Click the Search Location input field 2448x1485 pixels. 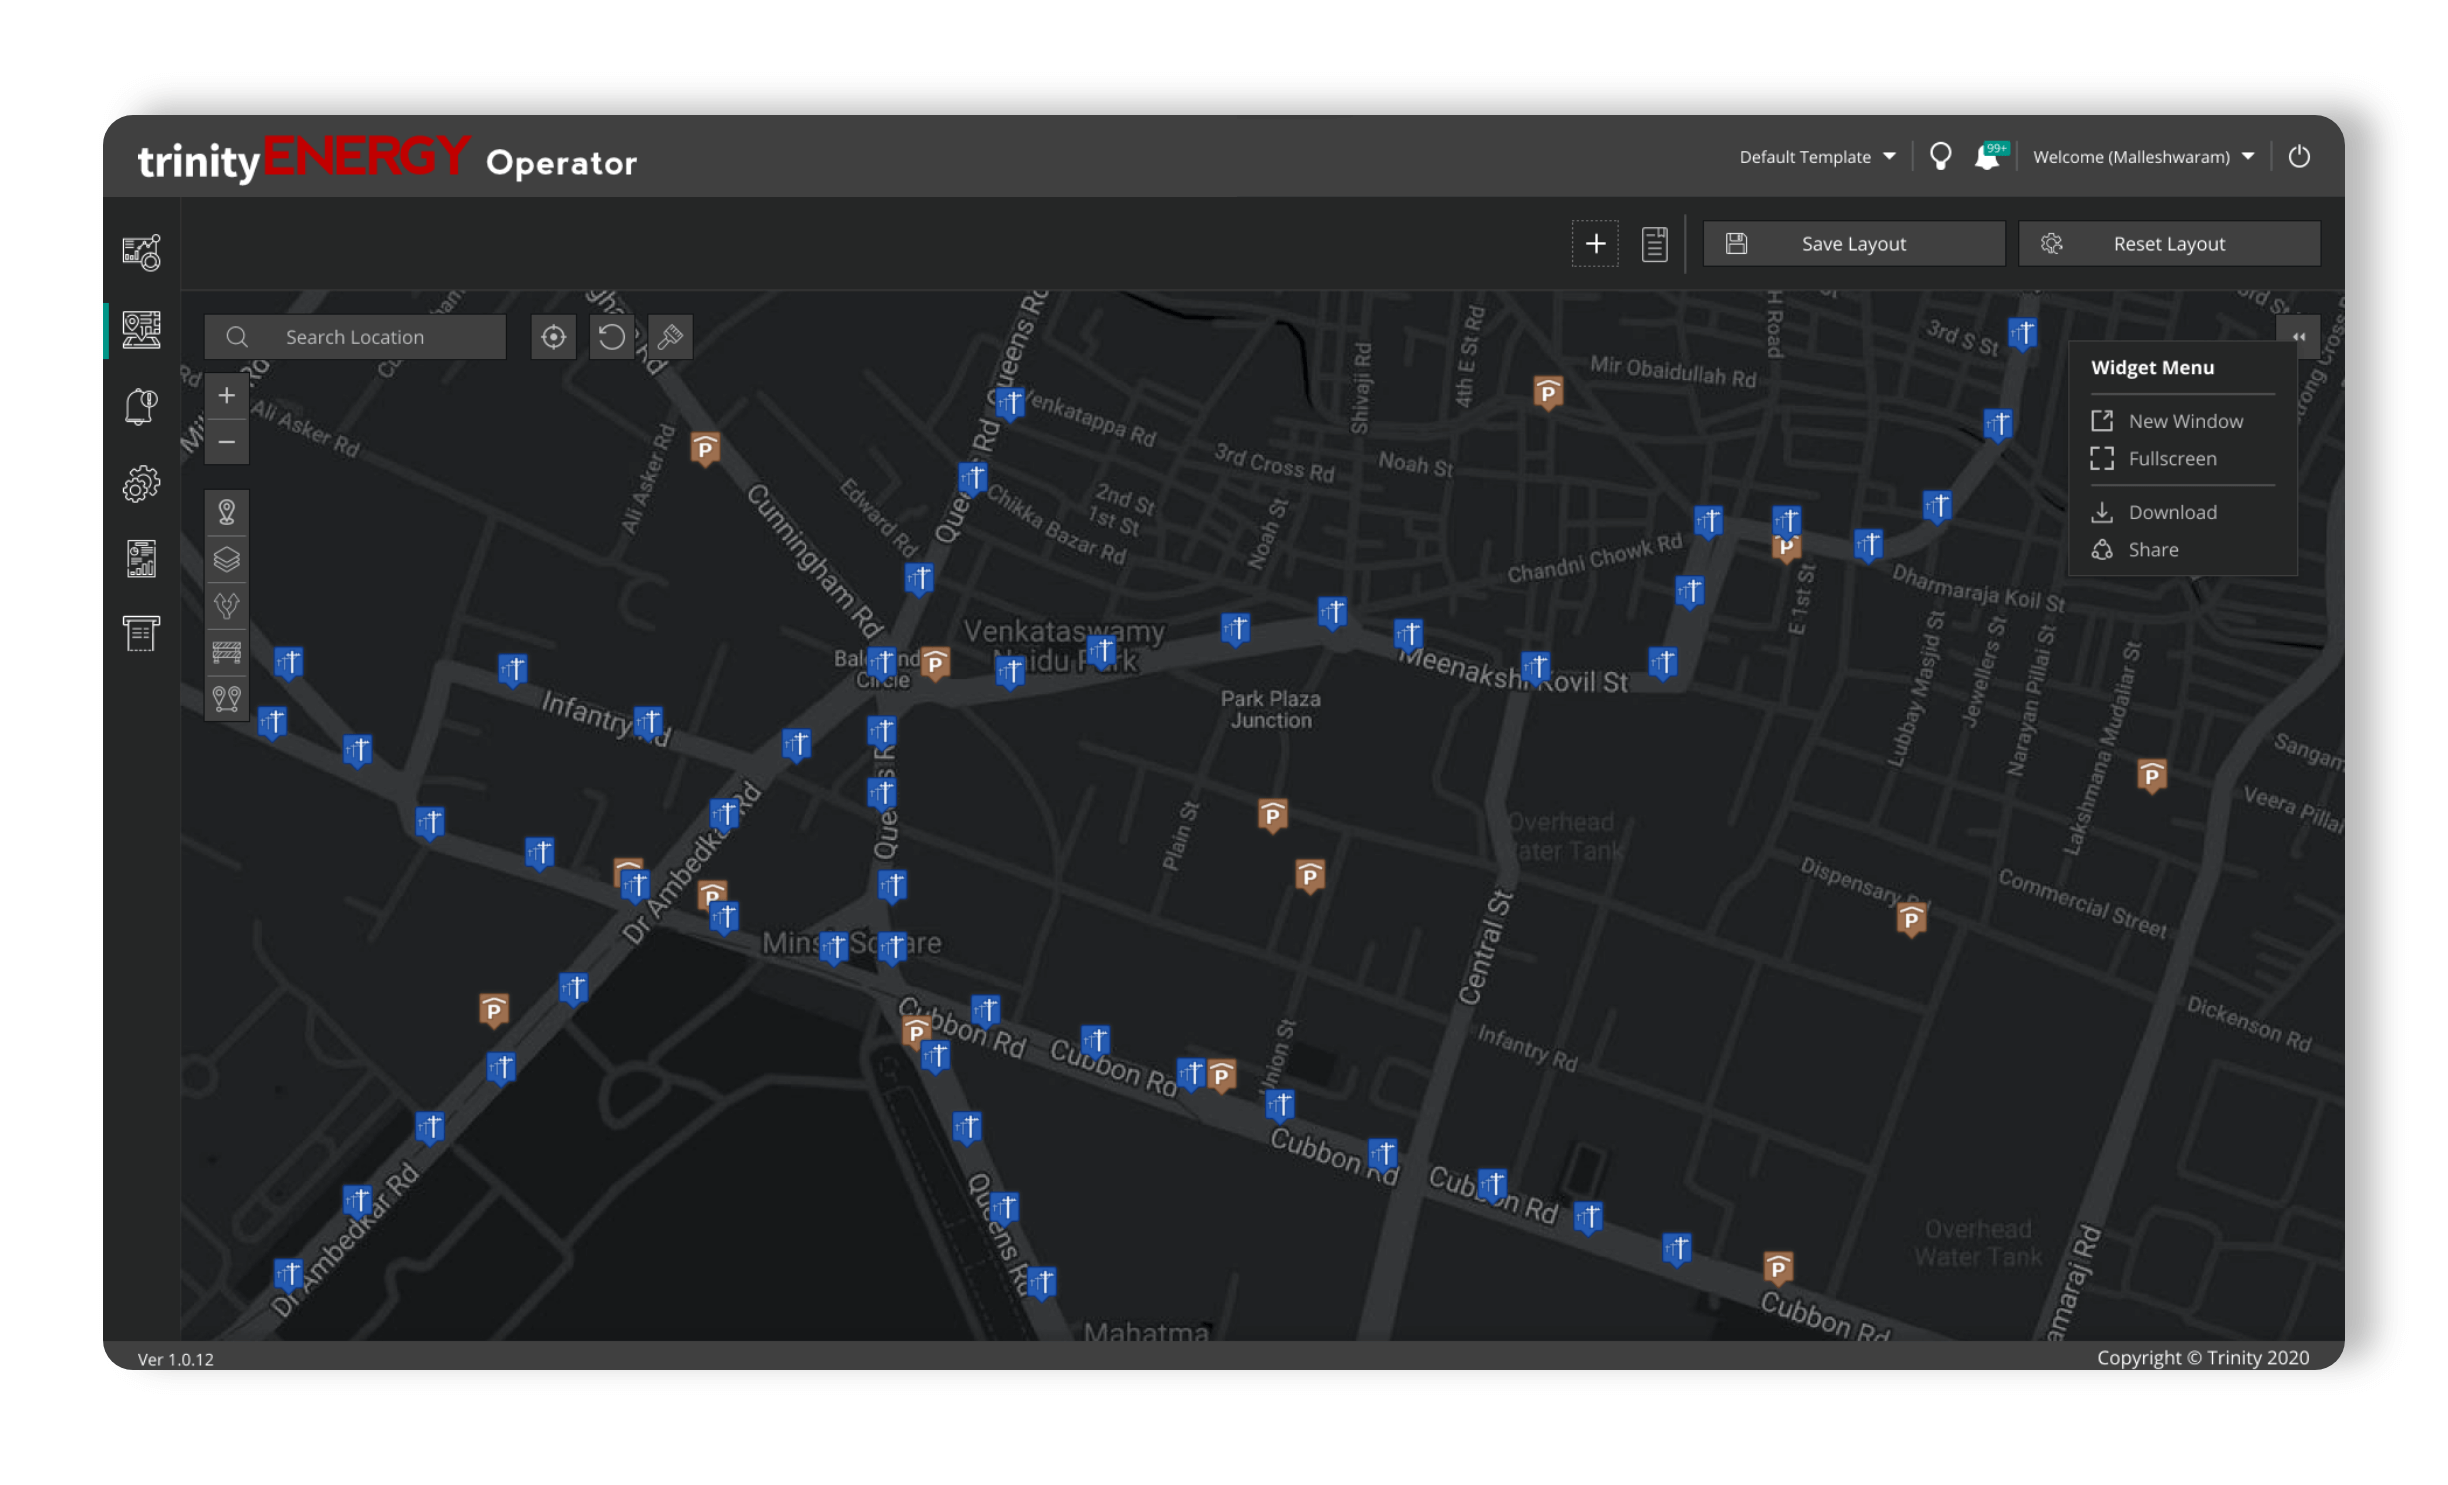pyautogui.click(x=355, y=337)
